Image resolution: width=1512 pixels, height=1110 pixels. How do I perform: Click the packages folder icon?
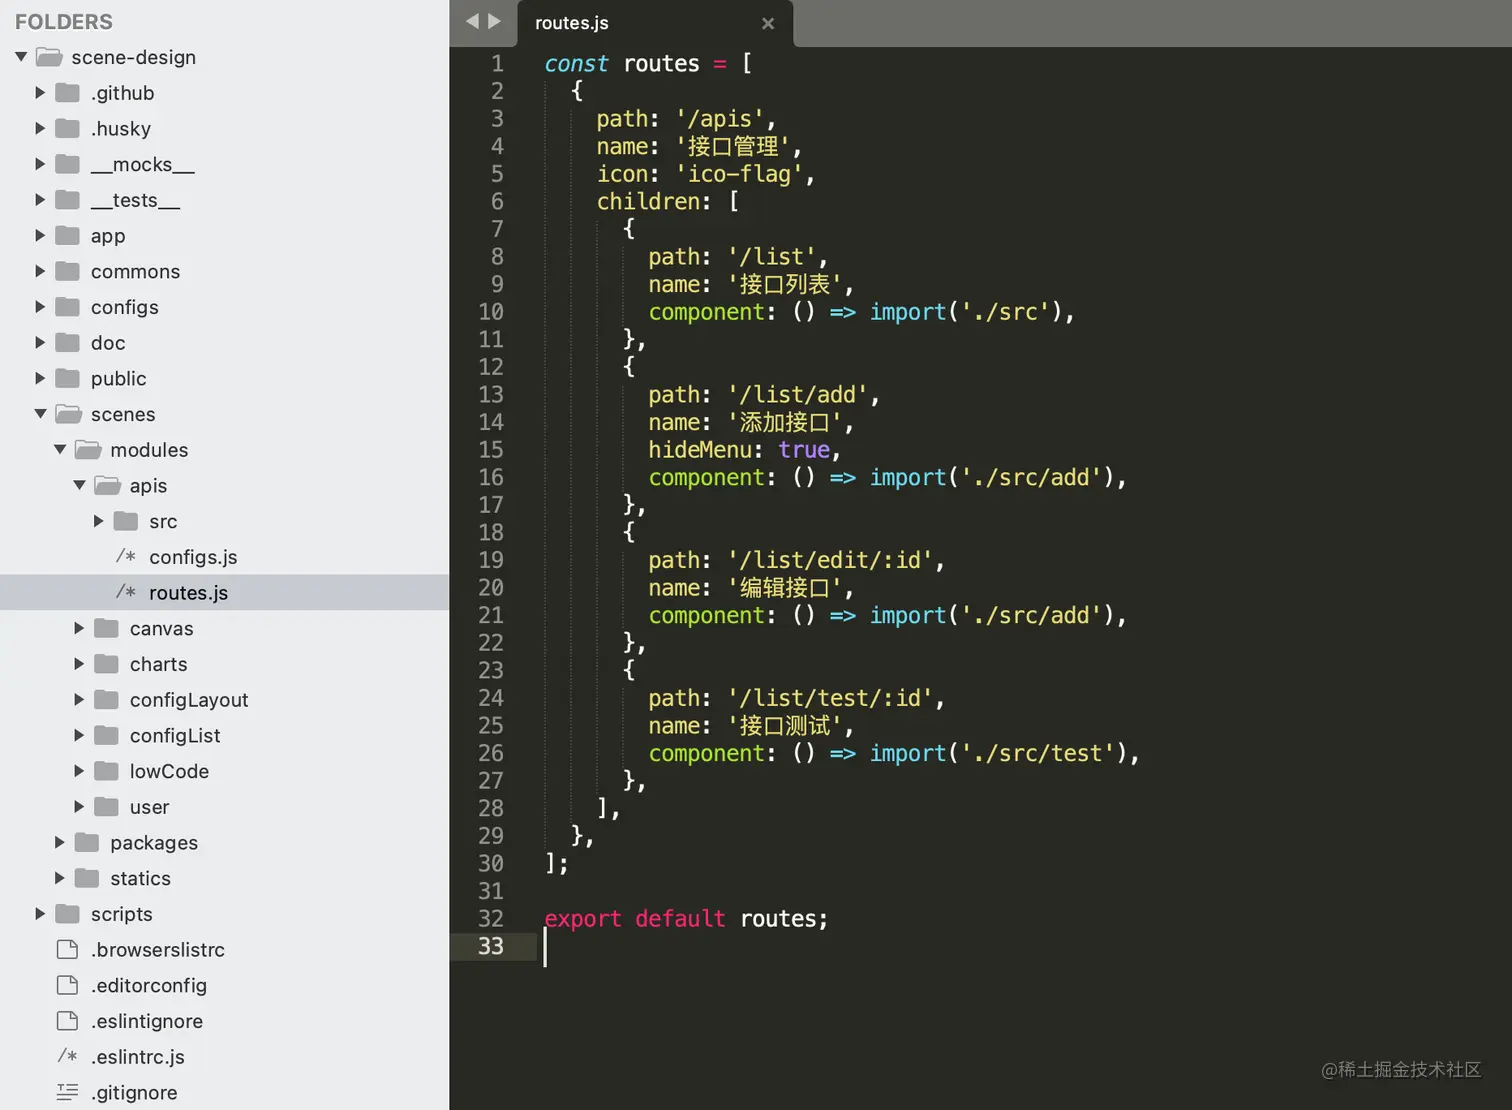click(87, 843)
